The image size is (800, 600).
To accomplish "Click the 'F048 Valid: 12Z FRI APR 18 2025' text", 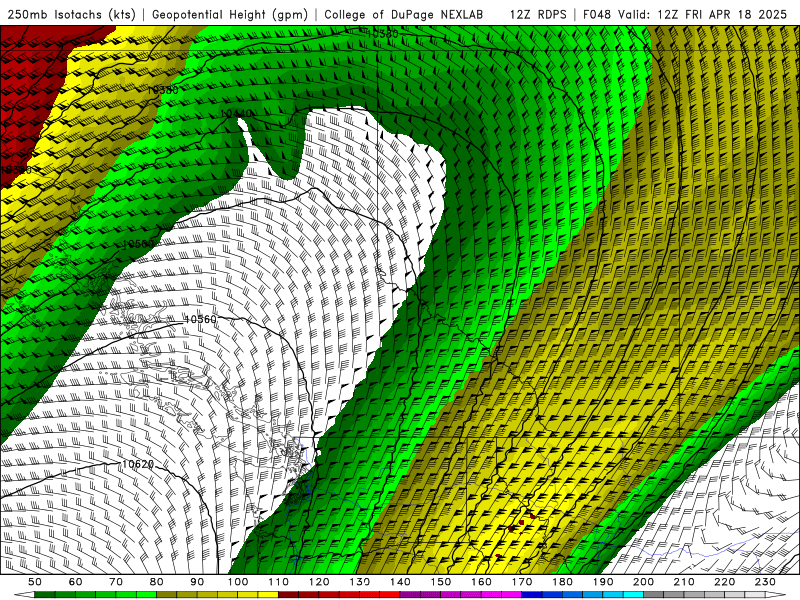I will [685, 14].
